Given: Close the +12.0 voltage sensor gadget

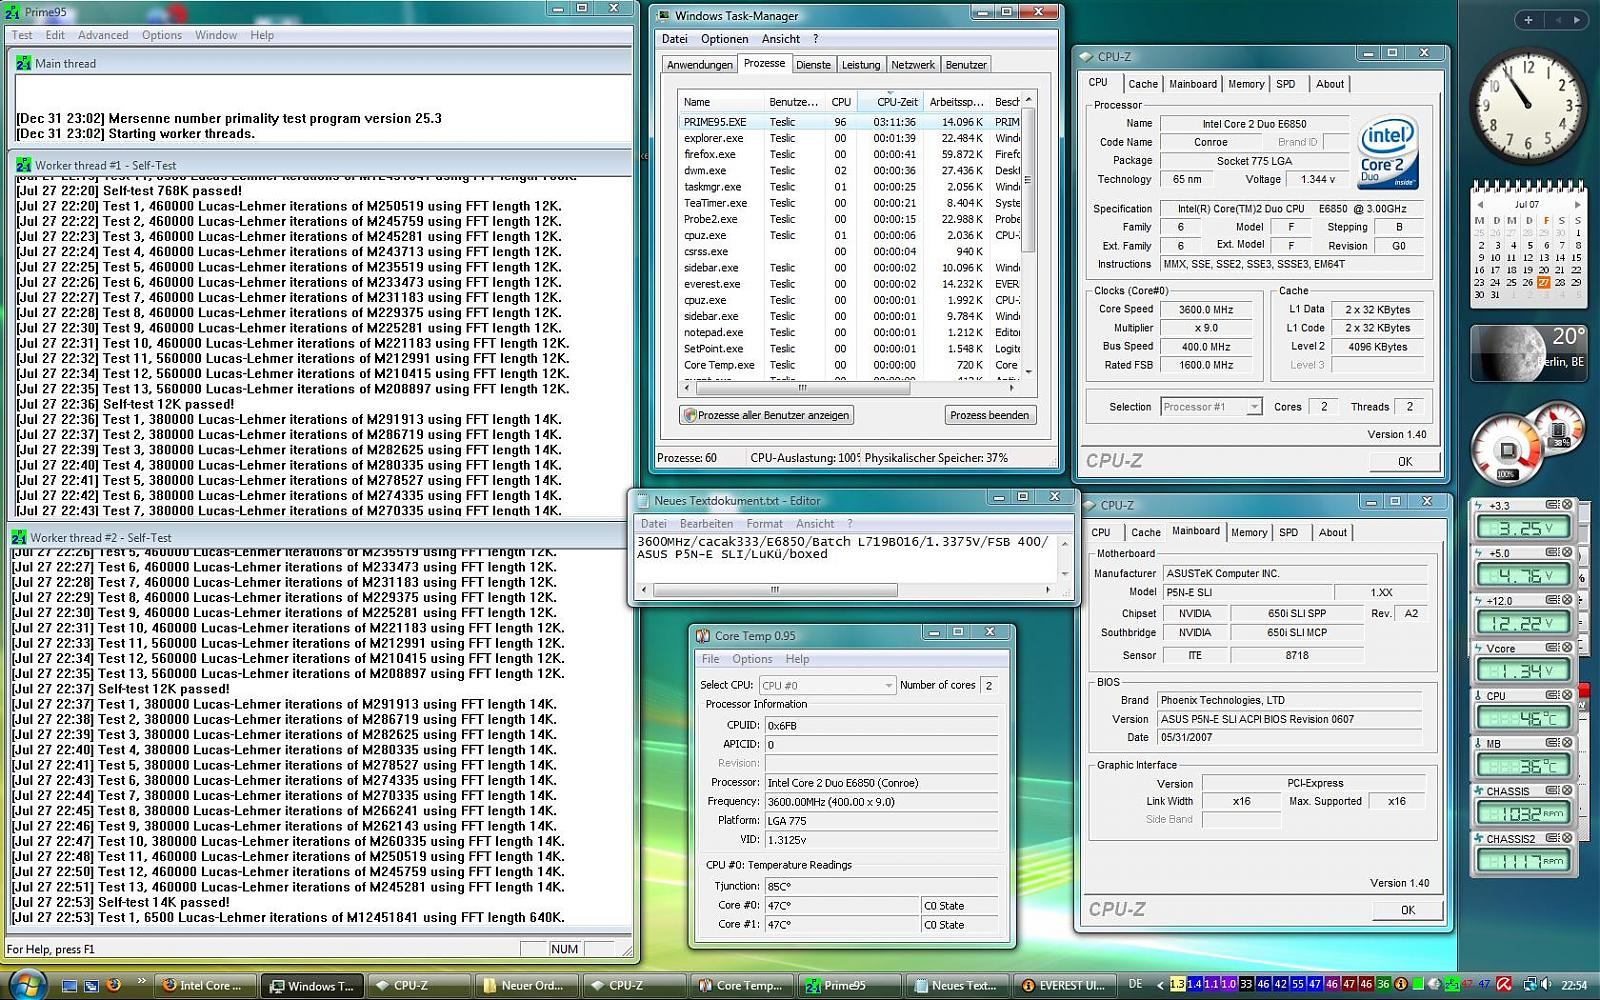Looking at the screenshot, I should (1567, 600).
